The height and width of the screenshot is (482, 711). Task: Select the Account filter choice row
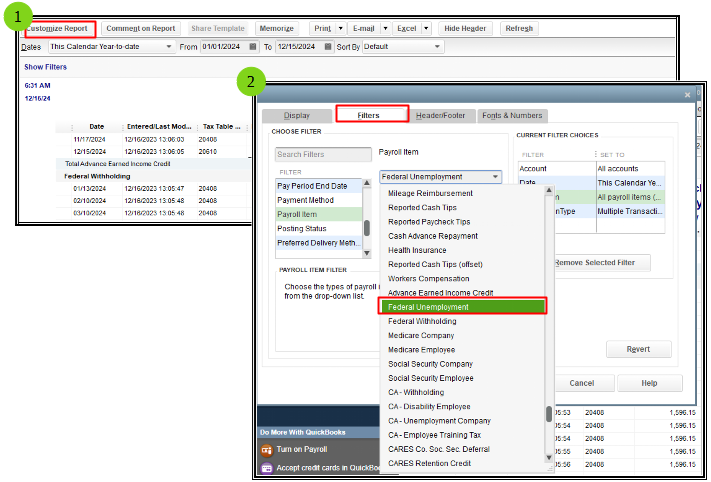coord(592,169)
